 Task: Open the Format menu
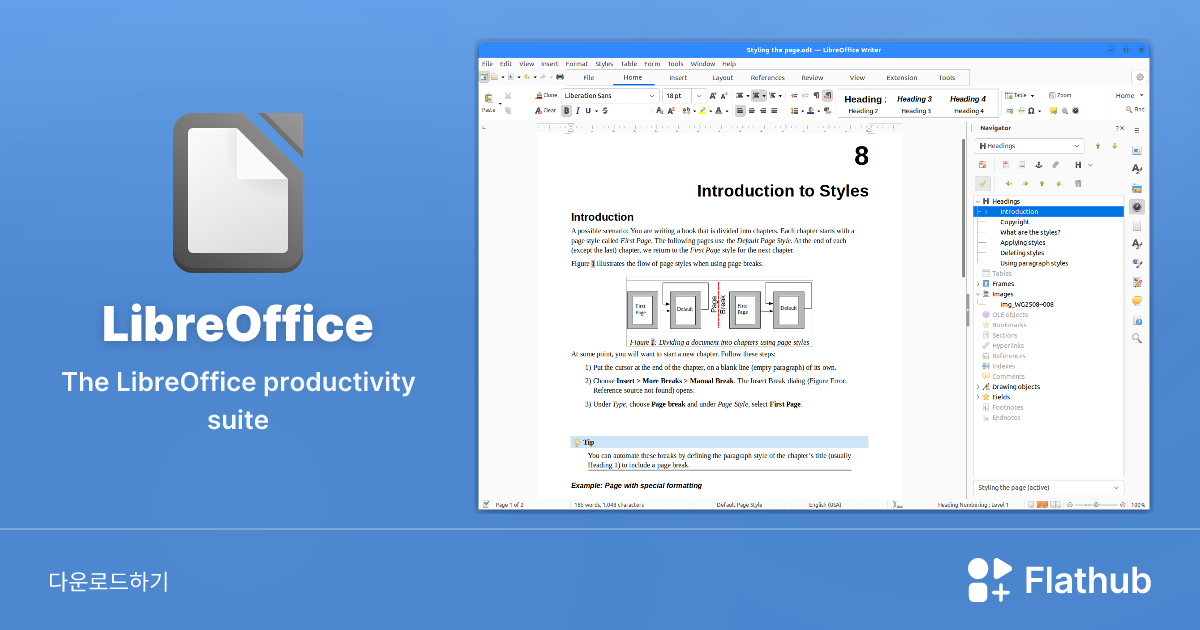pos(577,63)
